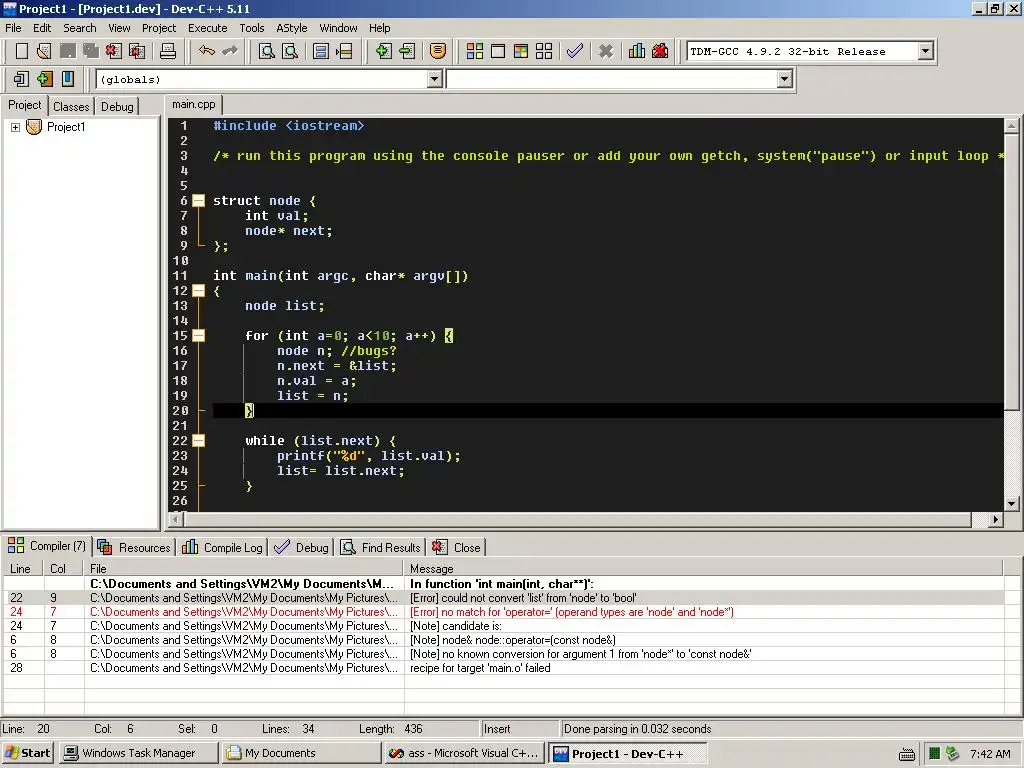Open the Find Results bottom tab
Image resolution: width=1024 pixels, height=768 pixels.
(x=380, y=547)
